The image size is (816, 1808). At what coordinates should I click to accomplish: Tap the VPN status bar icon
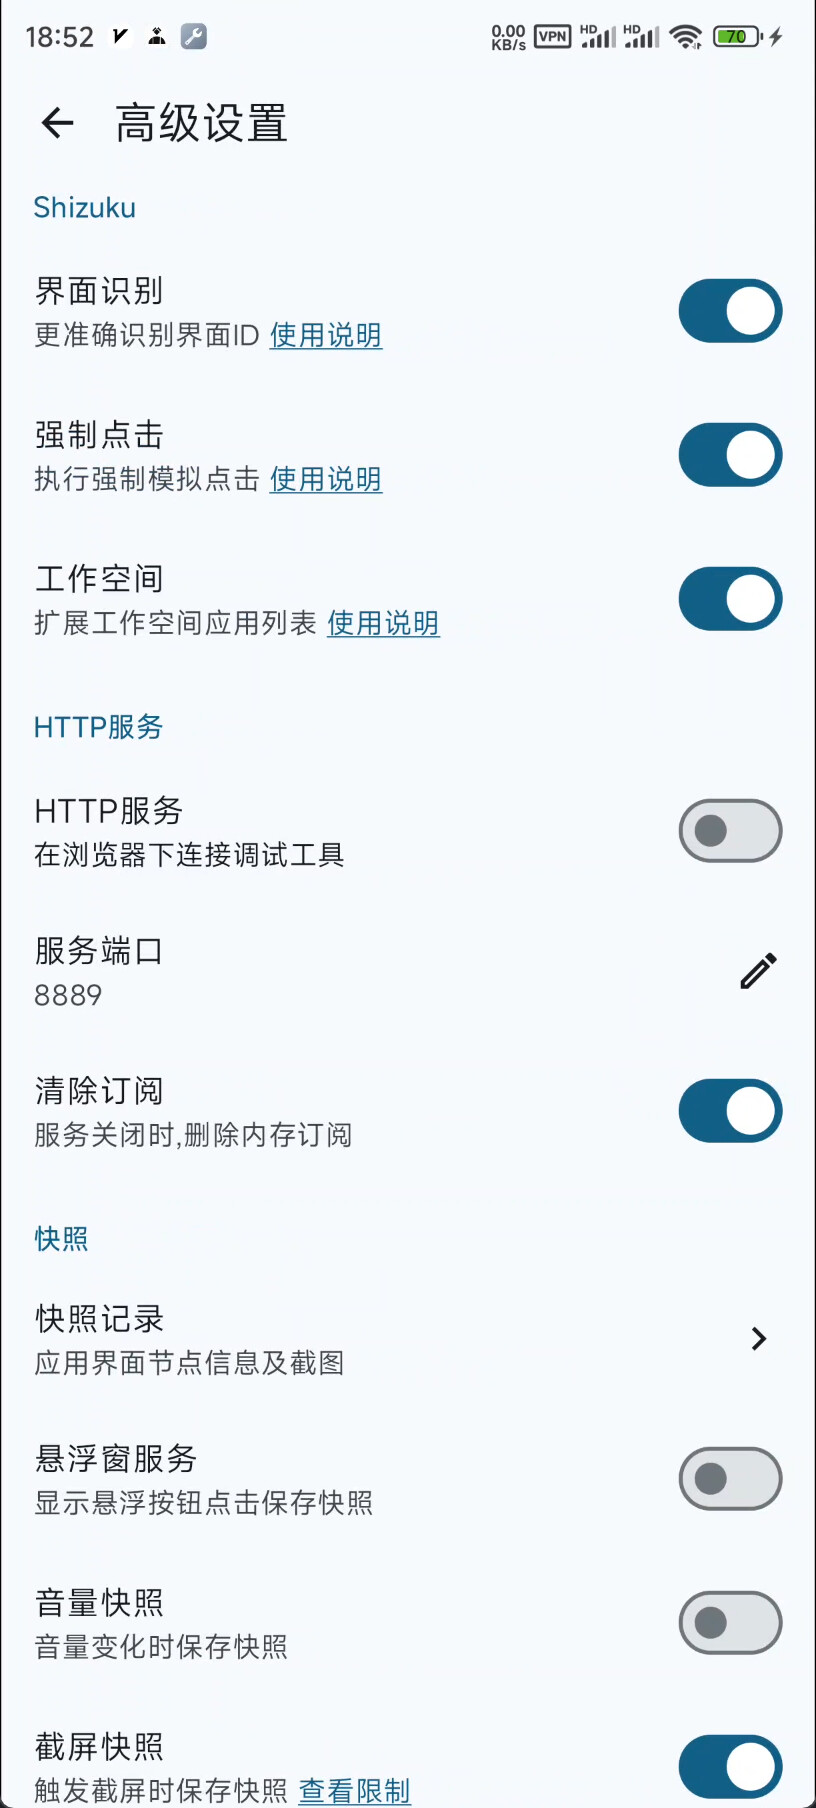[x=552, y=37]
